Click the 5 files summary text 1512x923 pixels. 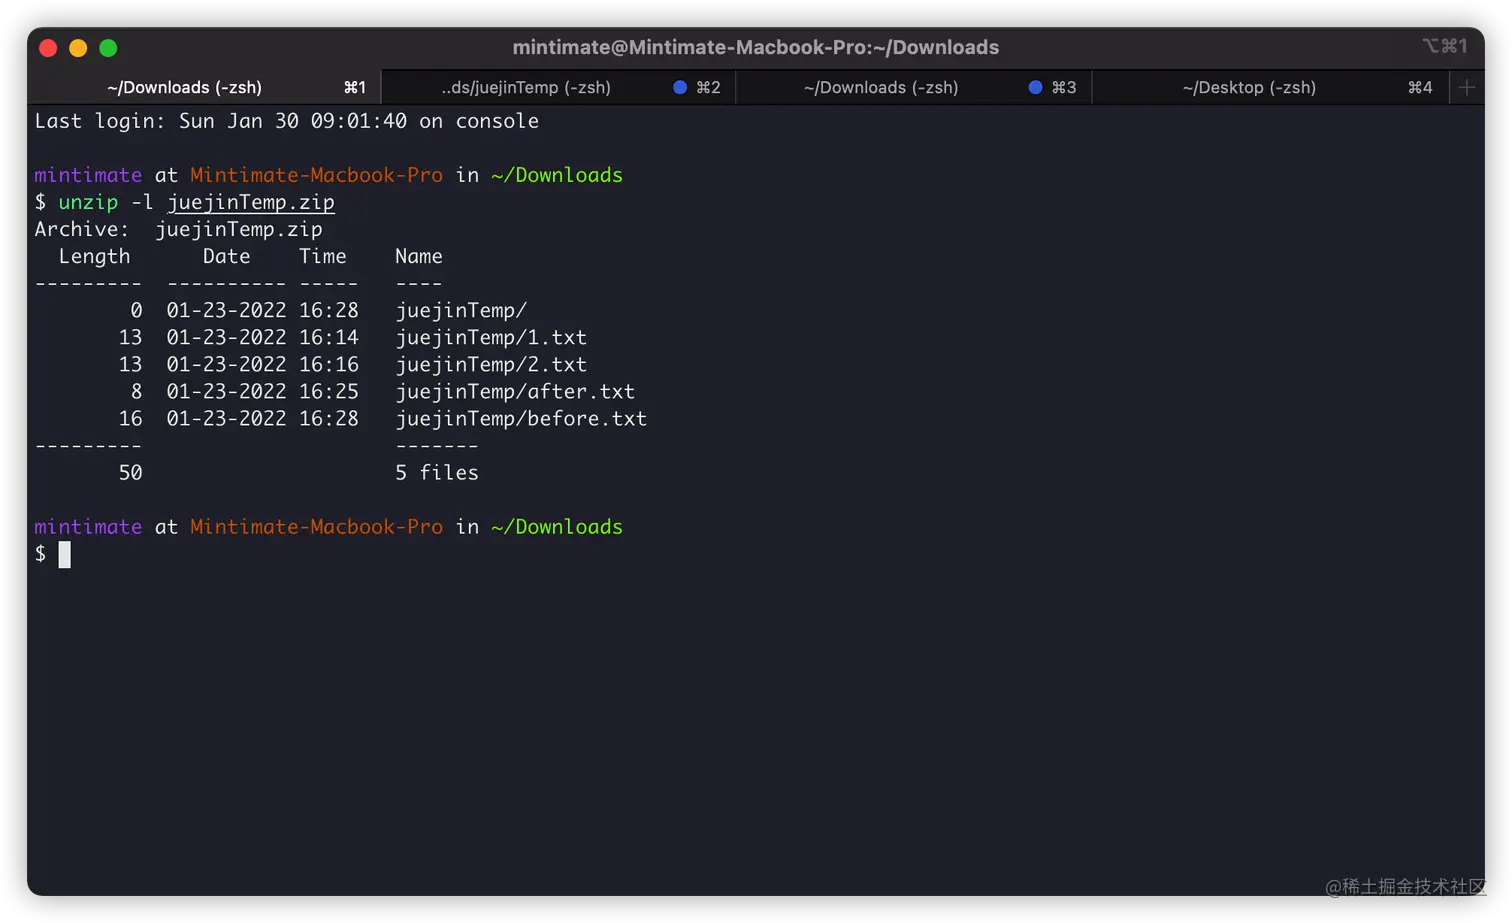tap(437, 472)
